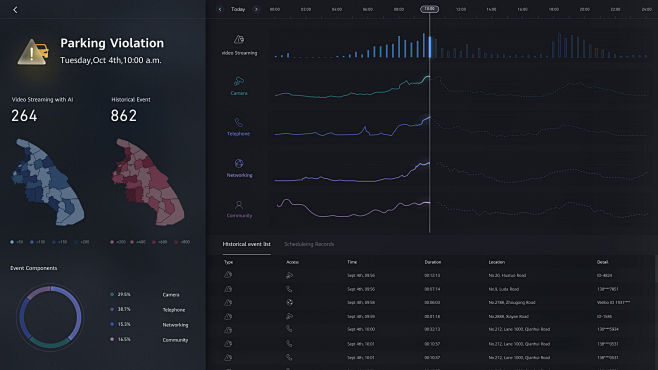Viewport: 658px width, 370px height.
Task: Click the 'No.20, Haitan Road' location cell
Action: point(507,276)
